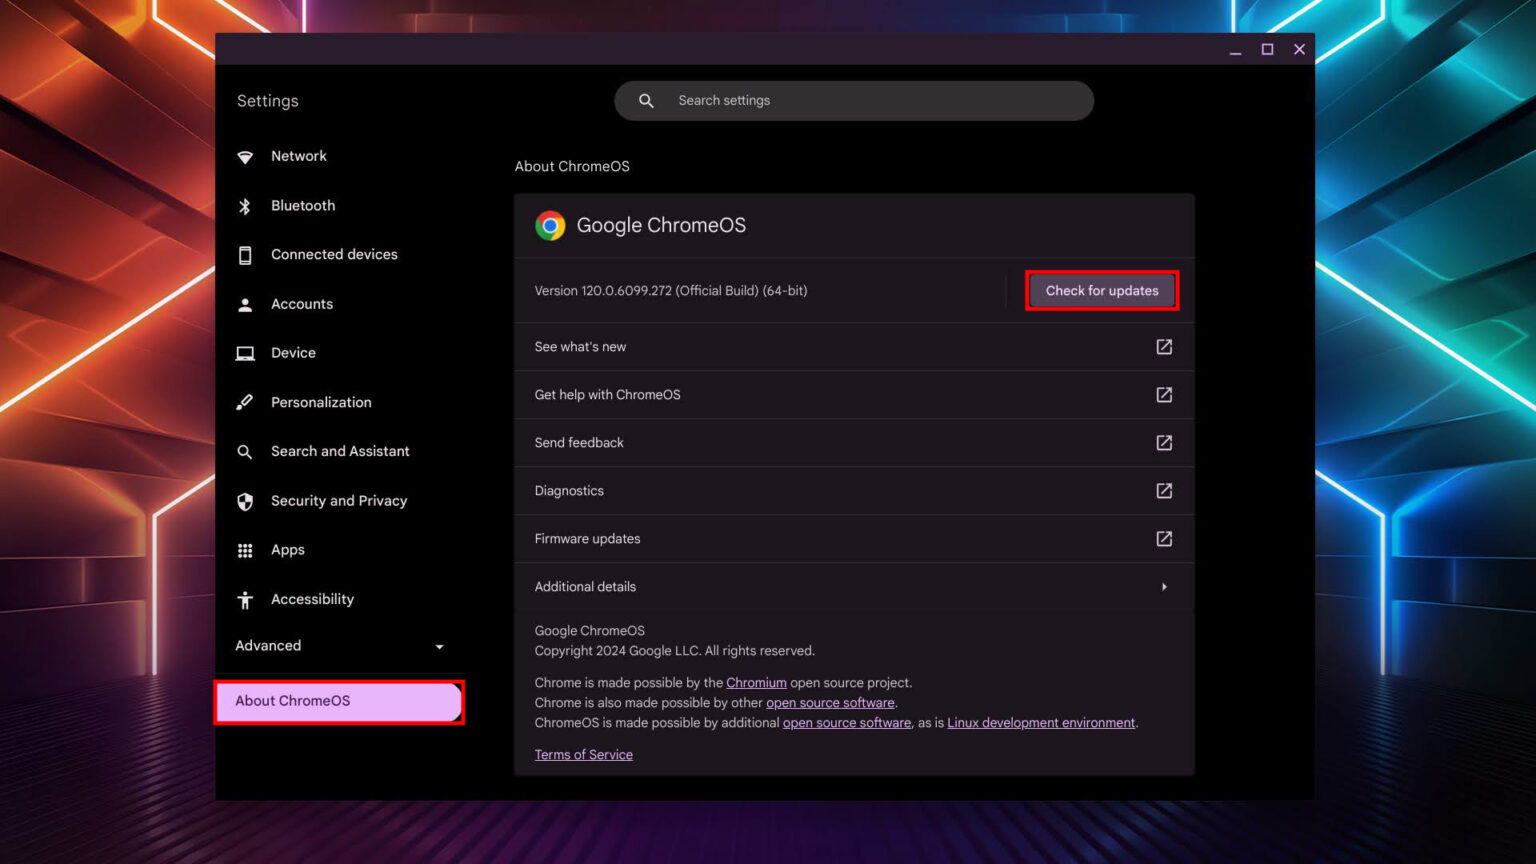This screenshot has width=1536, height=864.
Task: Open the Linux development environment link
Action: coord(1040,722)
